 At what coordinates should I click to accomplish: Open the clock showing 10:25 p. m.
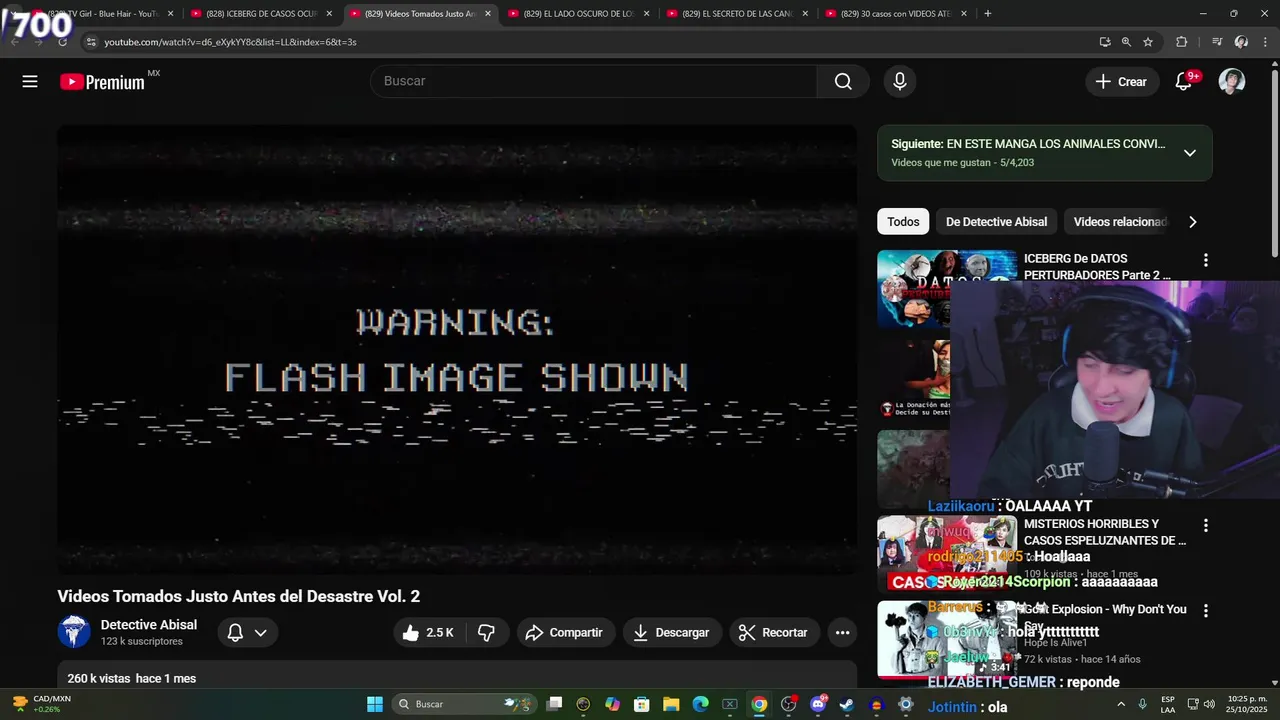point(1247,704)
